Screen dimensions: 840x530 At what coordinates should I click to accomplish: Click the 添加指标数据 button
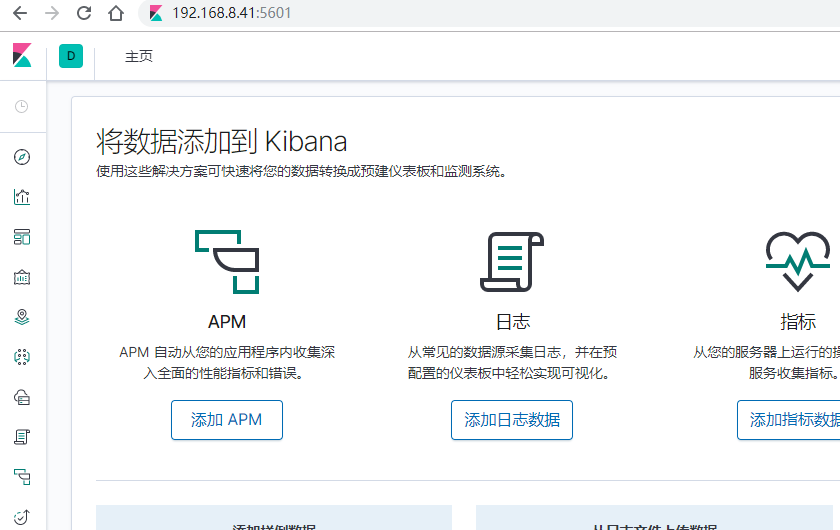click(789, 420)
